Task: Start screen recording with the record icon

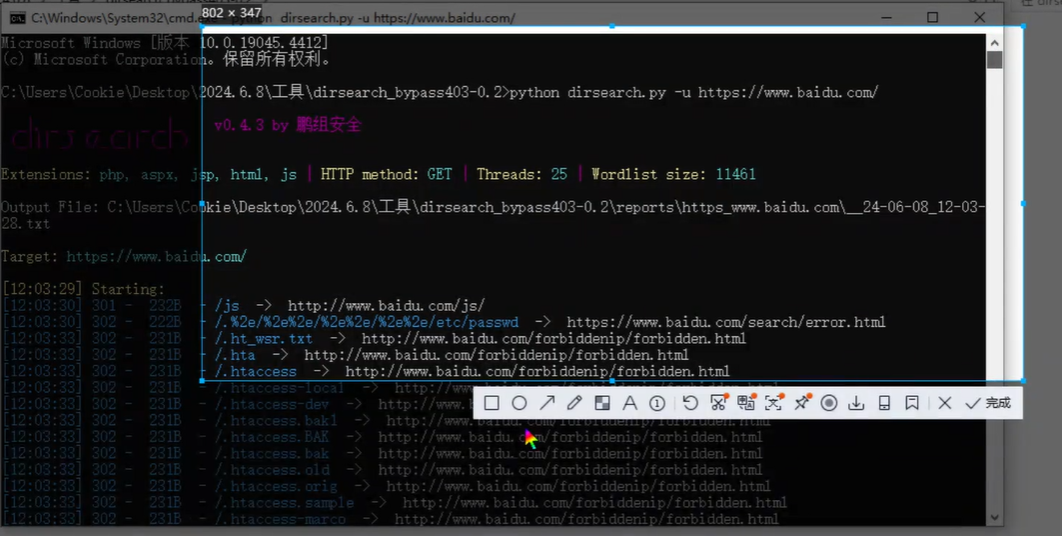Action: (828, 403)
